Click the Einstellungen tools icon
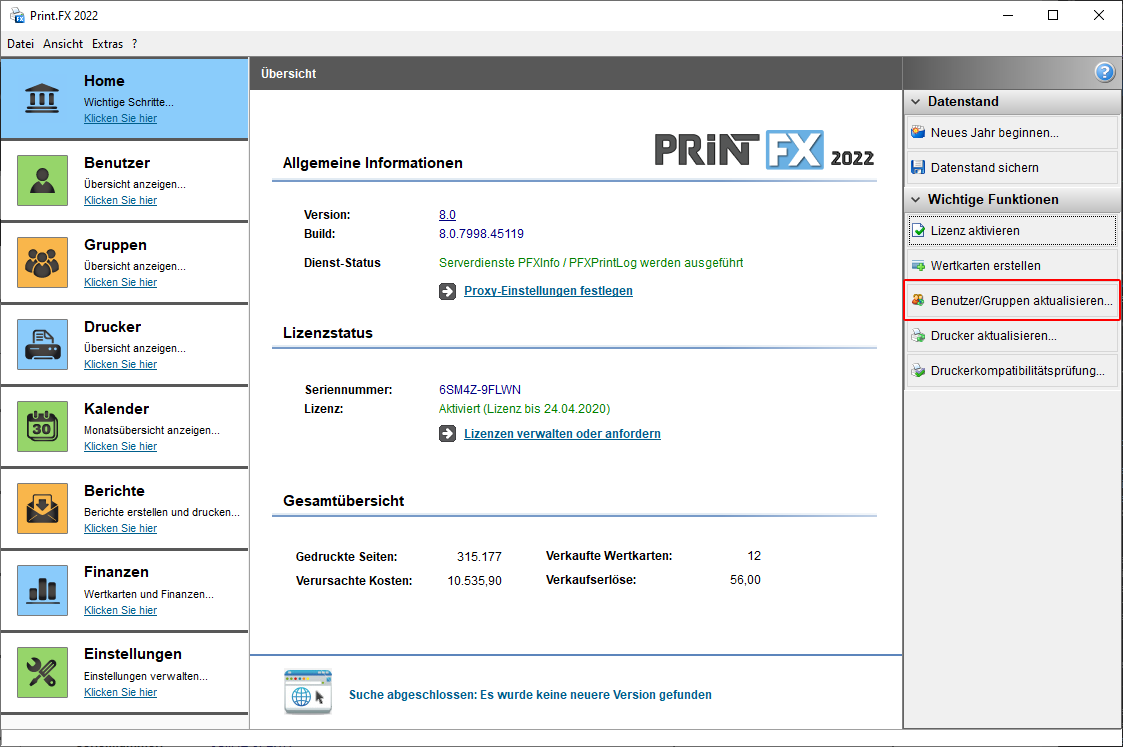The width and height of the screenshot is (1123, 747). [x=42, y=673]
